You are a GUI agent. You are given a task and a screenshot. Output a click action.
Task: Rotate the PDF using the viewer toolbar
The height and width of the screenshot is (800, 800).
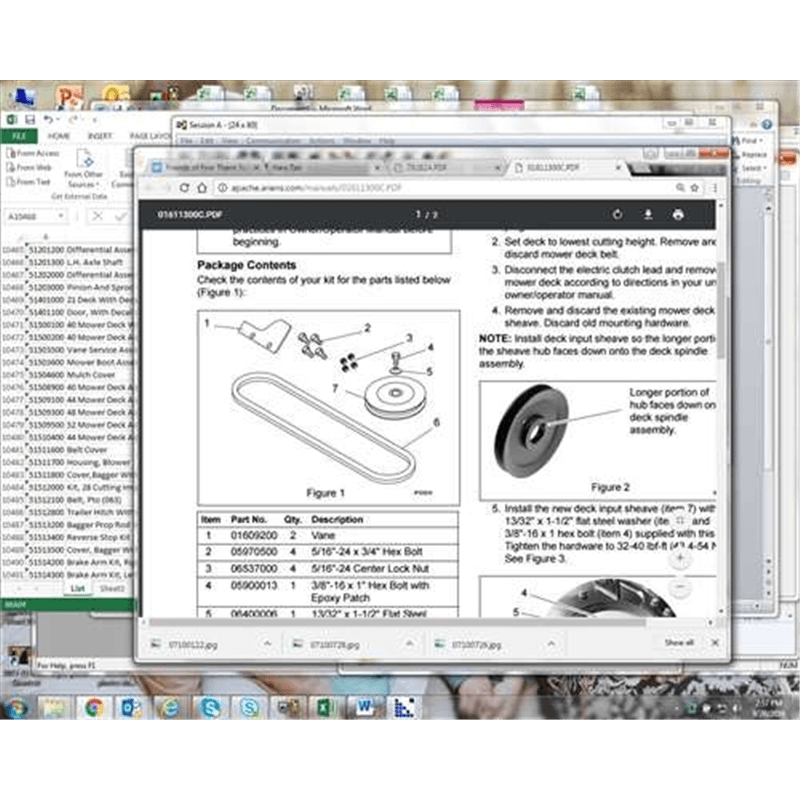[618, 215]
